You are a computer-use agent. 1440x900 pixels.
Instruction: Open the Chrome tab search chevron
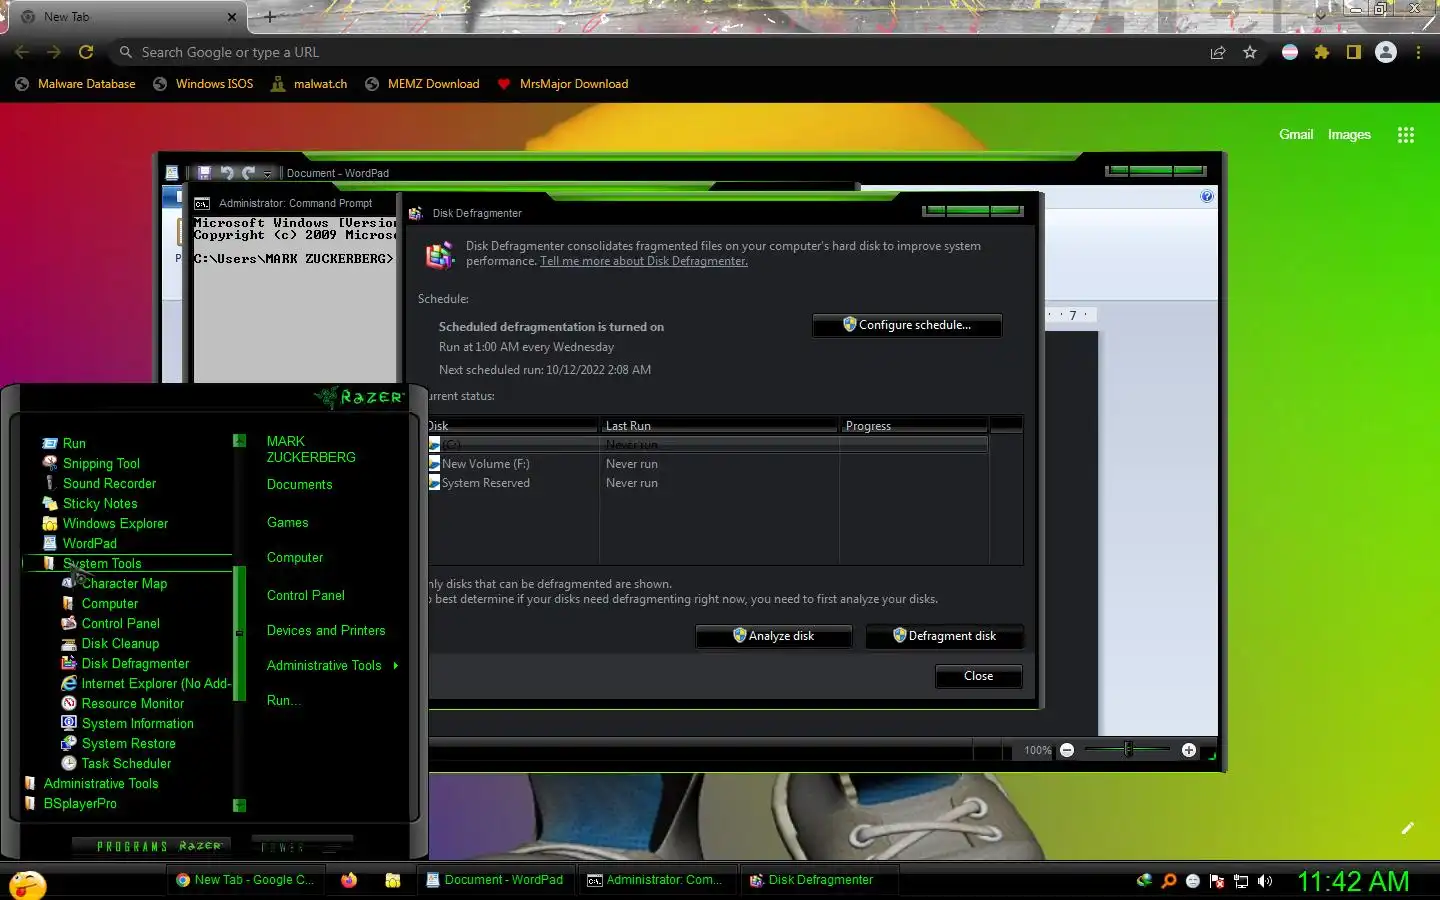pyautogui.click(x=1321, y=14)
